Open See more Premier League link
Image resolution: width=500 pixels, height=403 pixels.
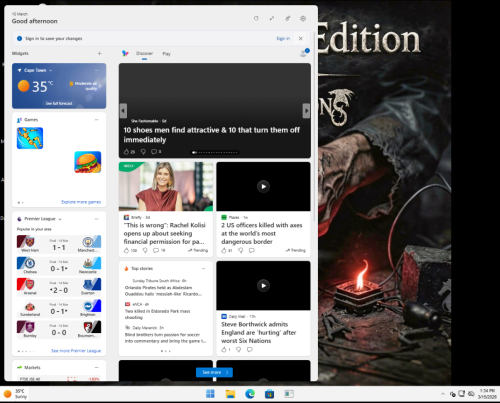76,351
